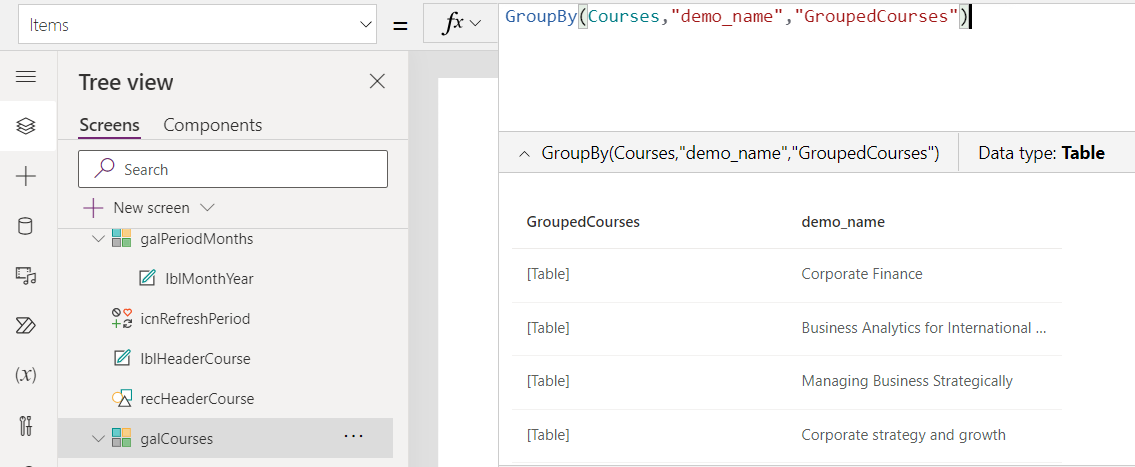1135x467 pixels.
Task: Select lblMonthYear in tree
Action: point(209,278)
